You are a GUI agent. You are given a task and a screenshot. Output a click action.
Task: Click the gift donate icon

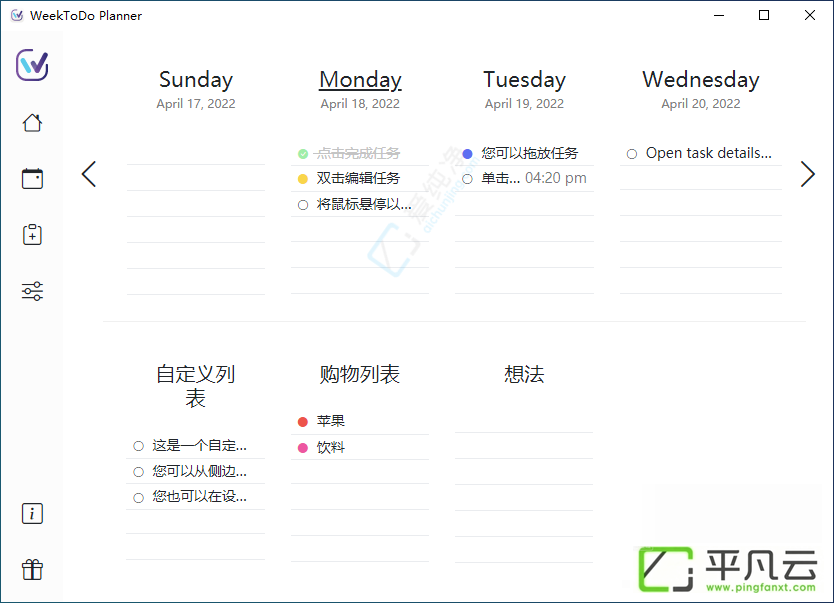[32, 570]
